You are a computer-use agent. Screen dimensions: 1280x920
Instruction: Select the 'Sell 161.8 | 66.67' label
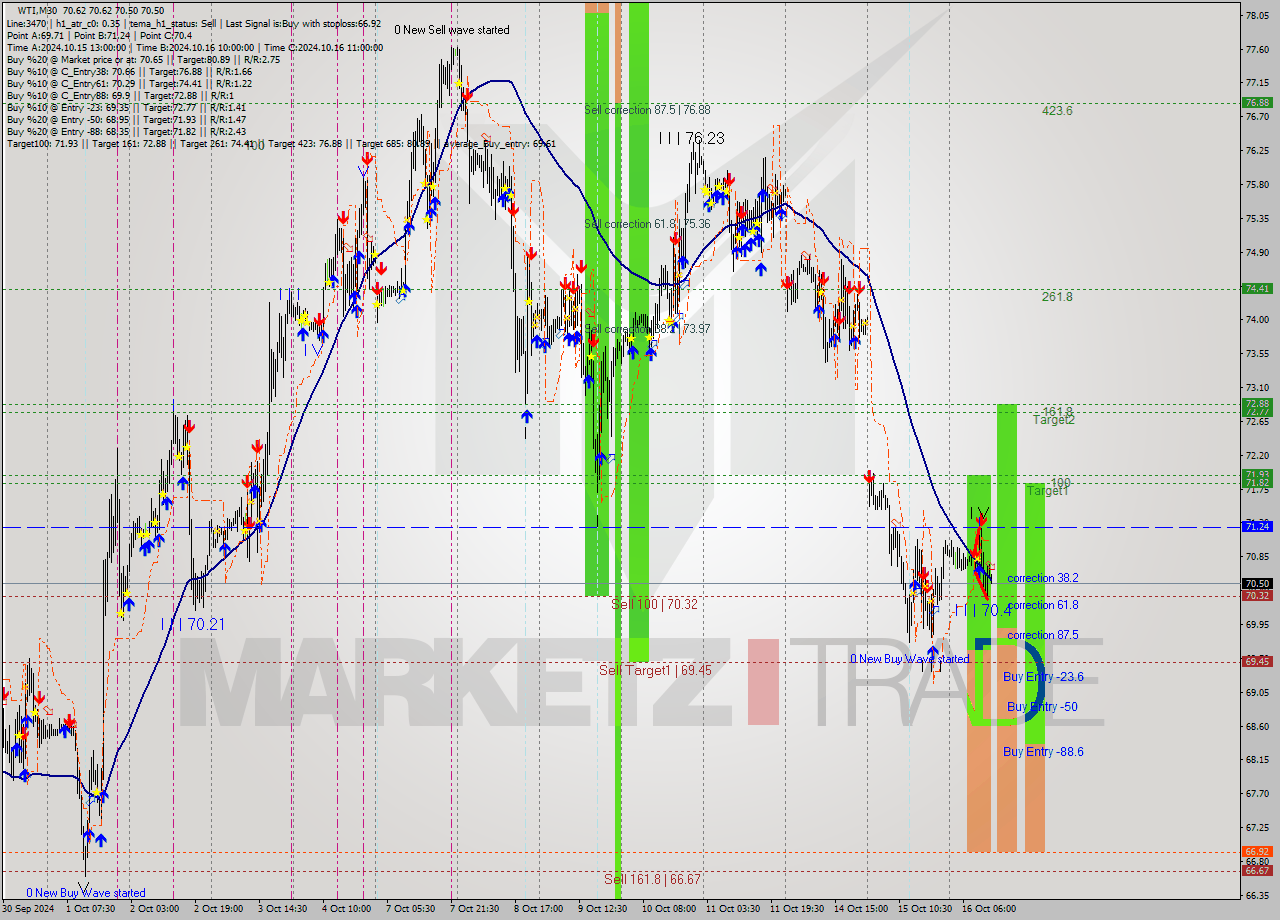pyautogui.click(x=652, y=879)
